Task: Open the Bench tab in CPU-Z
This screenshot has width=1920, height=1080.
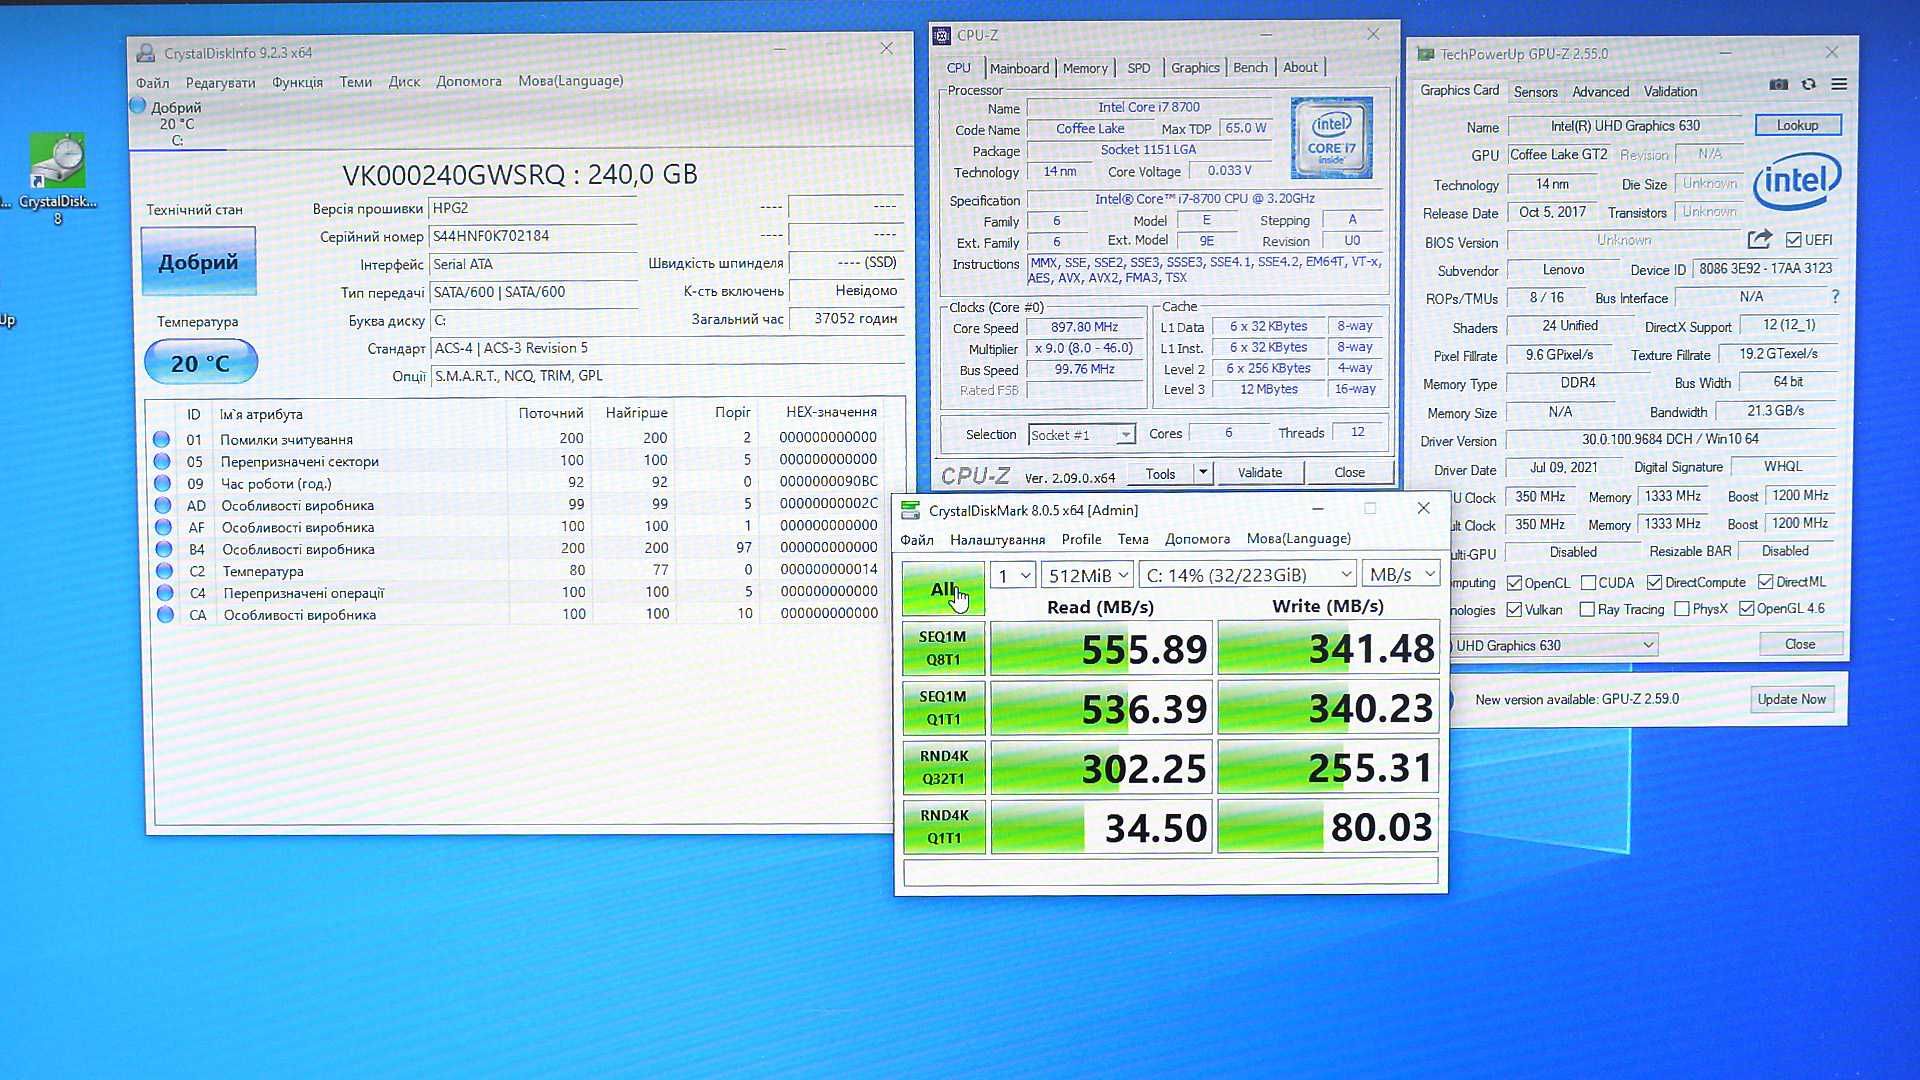Action: [x=1250, y=68]
